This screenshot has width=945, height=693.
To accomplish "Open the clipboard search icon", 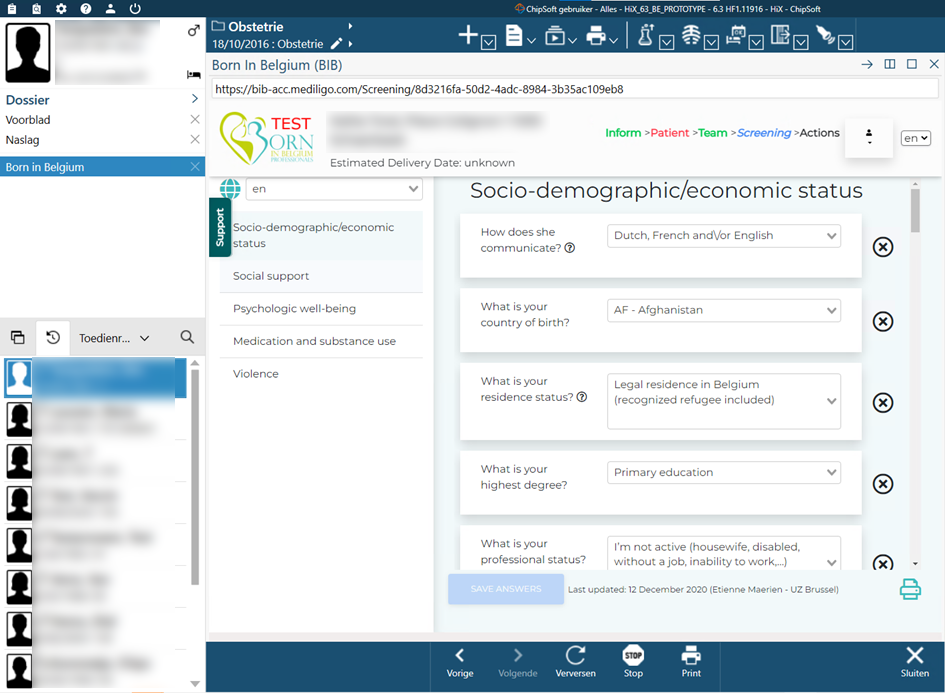I will [37, 8].
